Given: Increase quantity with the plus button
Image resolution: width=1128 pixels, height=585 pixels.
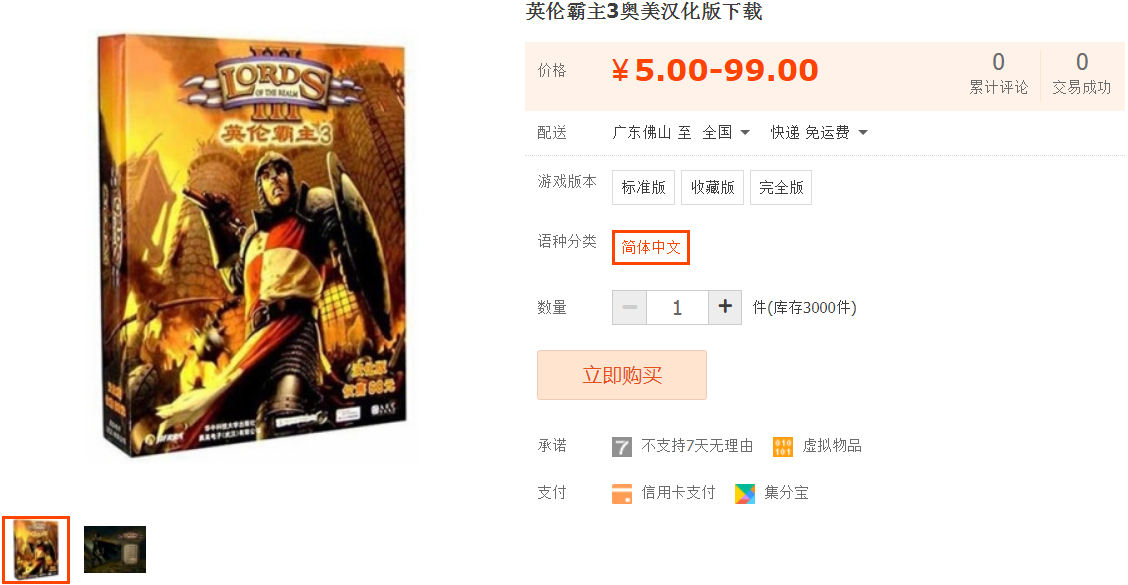Looking at the screenshot, I should click(725, 307).
